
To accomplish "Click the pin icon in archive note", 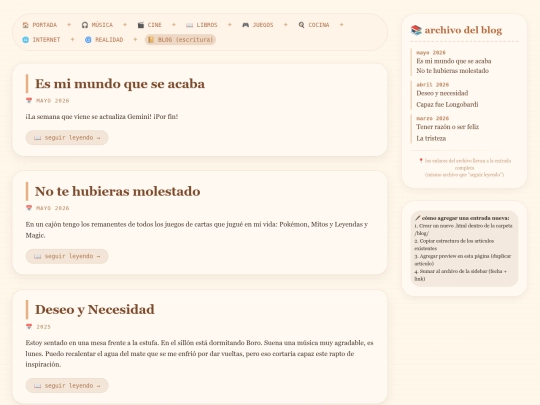I will (420, 160).
